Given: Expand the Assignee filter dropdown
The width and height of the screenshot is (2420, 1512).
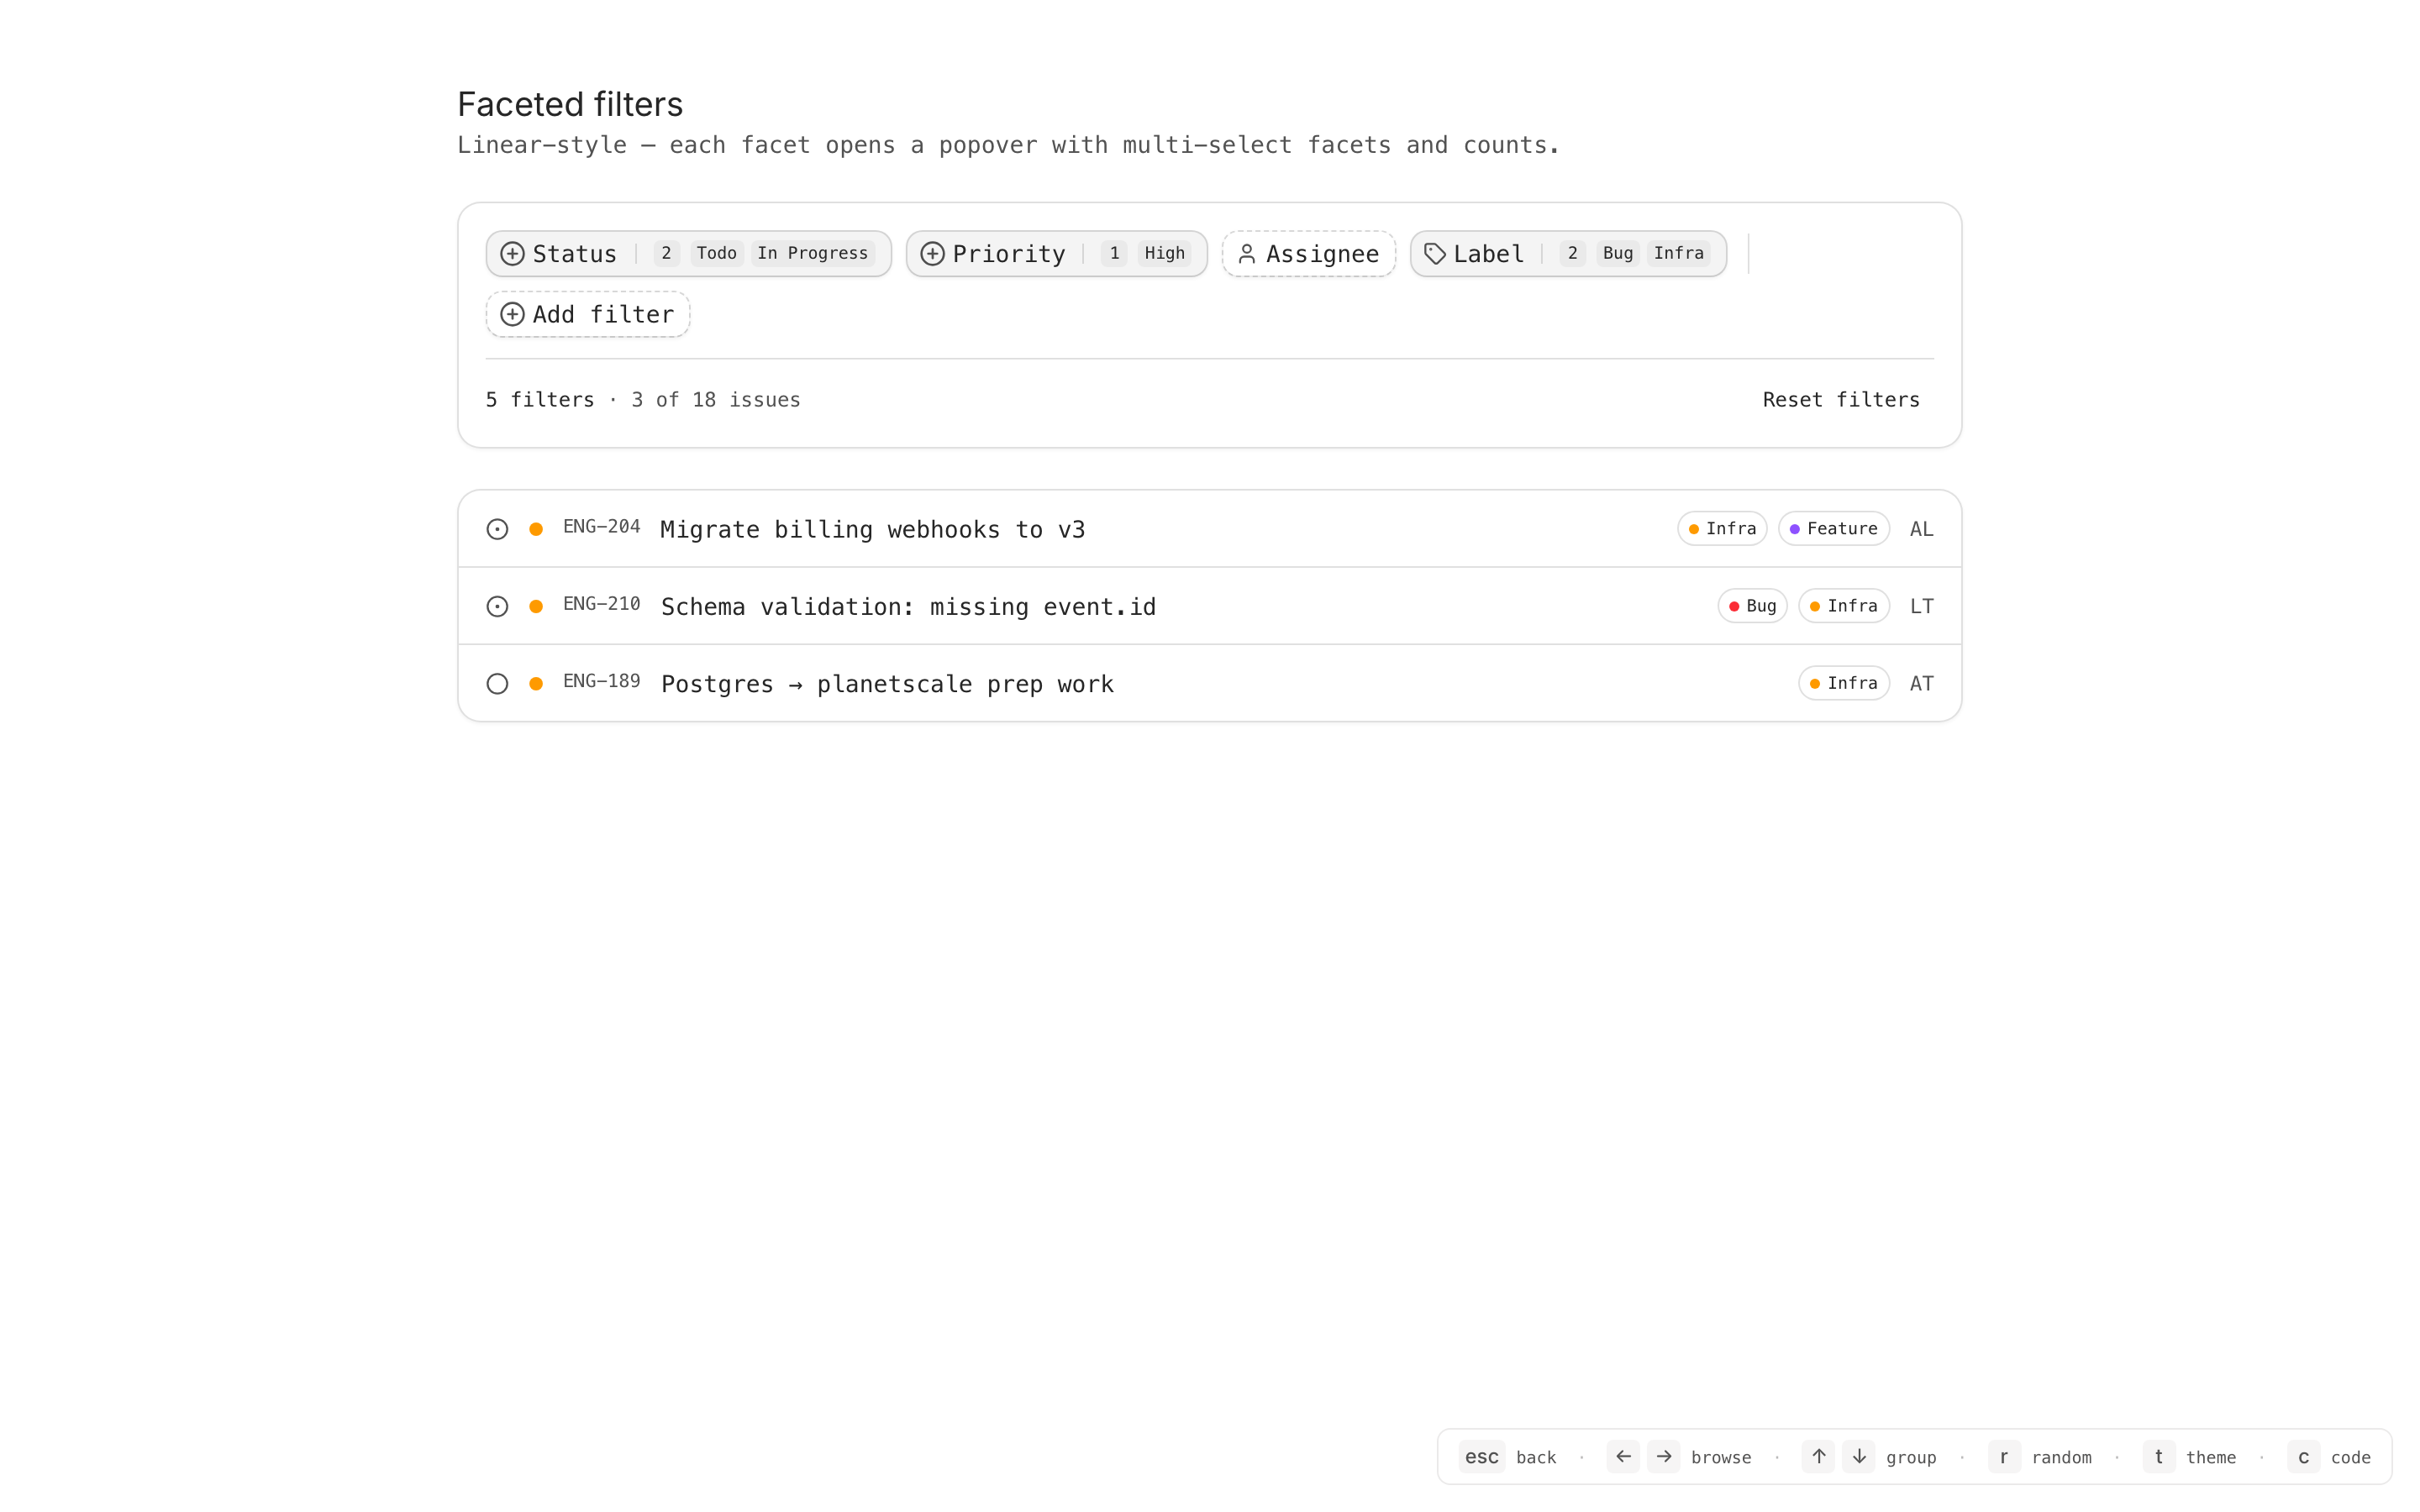Looking at the screenshot, I should [x=1321, y=254].
